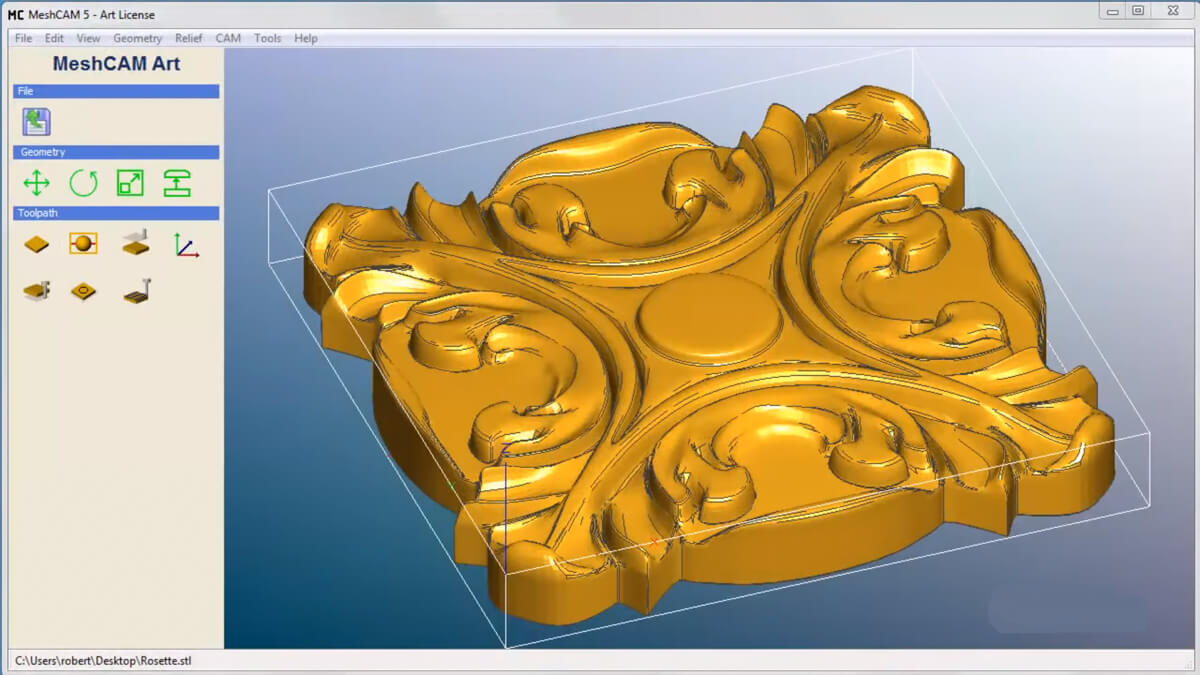Image resolution: width=1200 pixels, height=675 pixels.
Task: Click the load file icon under File section
Action: click(x=36, y=122)
